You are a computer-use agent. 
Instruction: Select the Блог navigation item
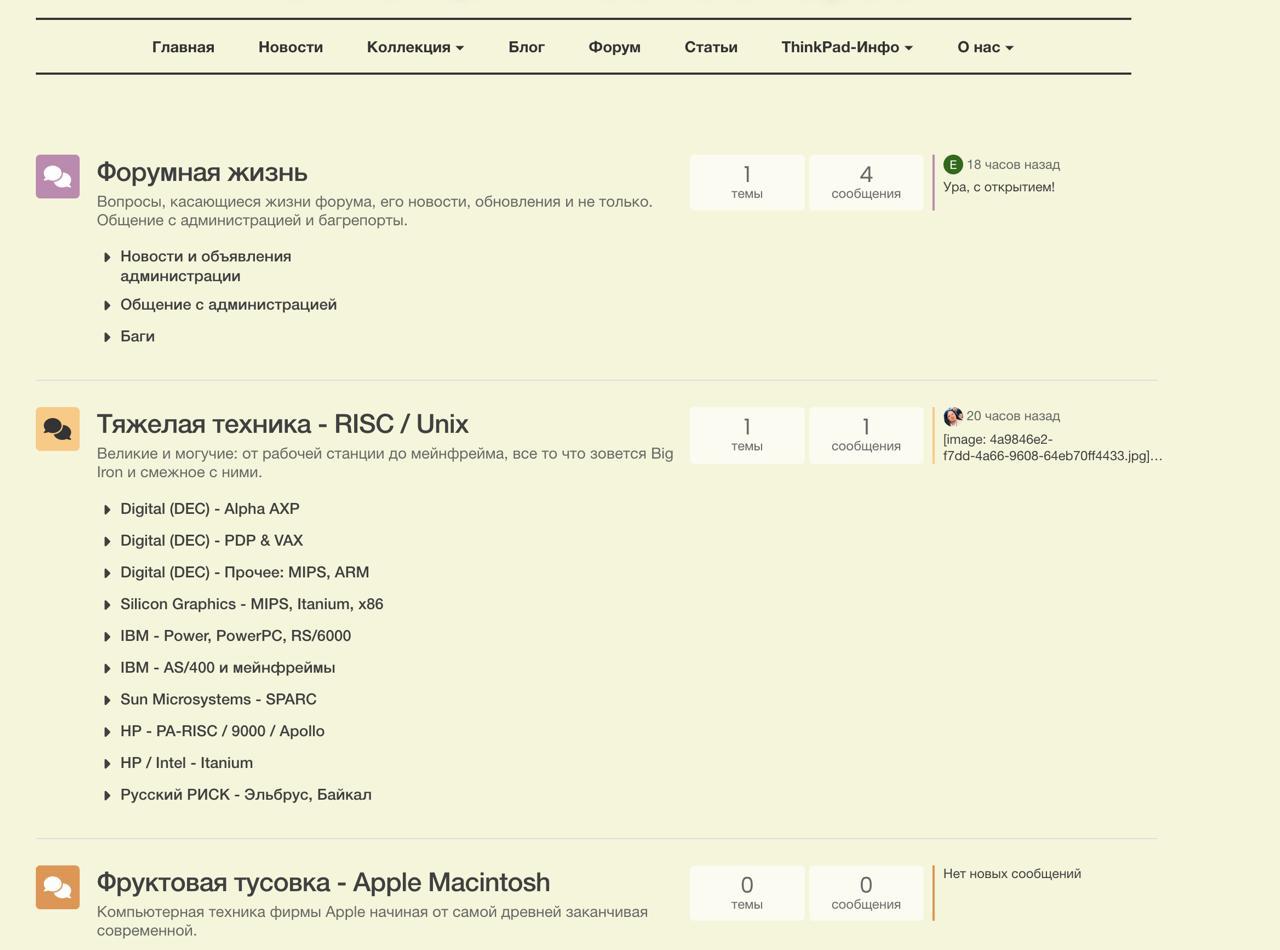(526, 47)
